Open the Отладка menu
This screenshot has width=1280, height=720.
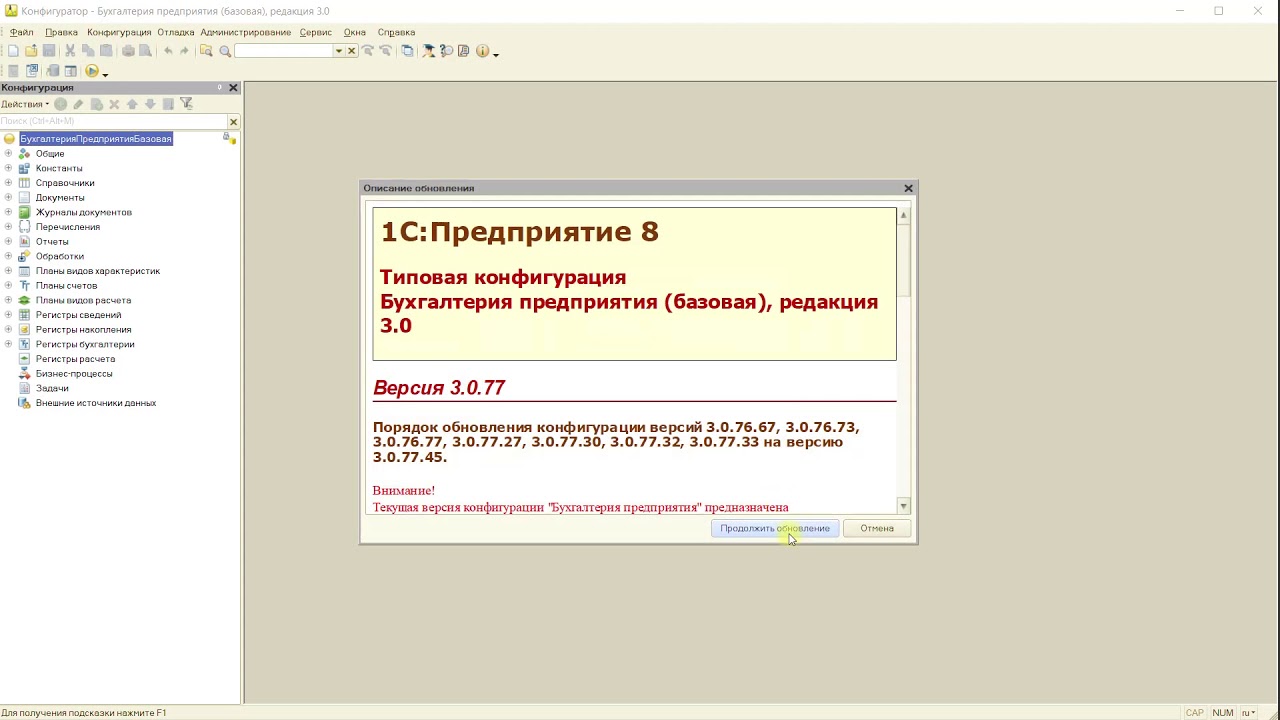176,32
